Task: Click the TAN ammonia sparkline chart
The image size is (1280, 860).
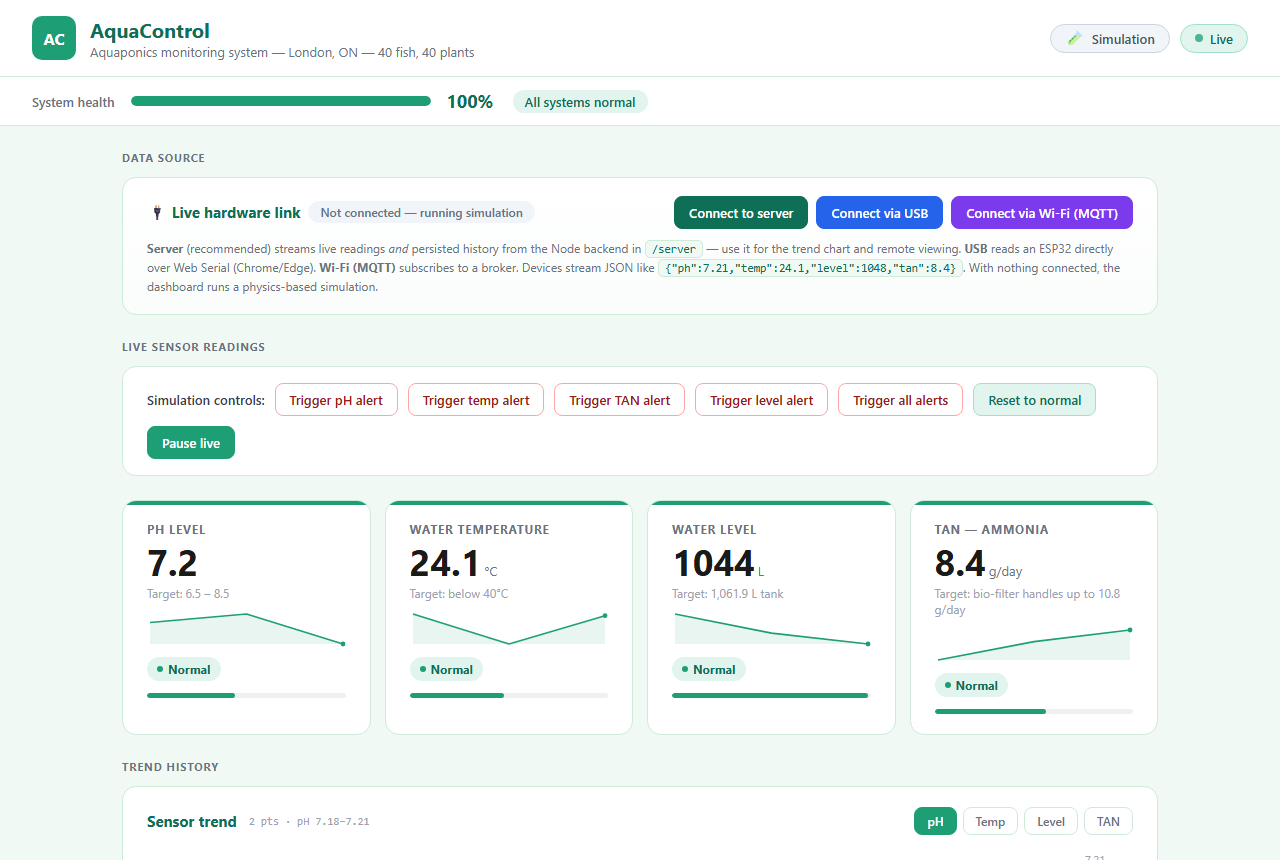Action: point(1034,644)
